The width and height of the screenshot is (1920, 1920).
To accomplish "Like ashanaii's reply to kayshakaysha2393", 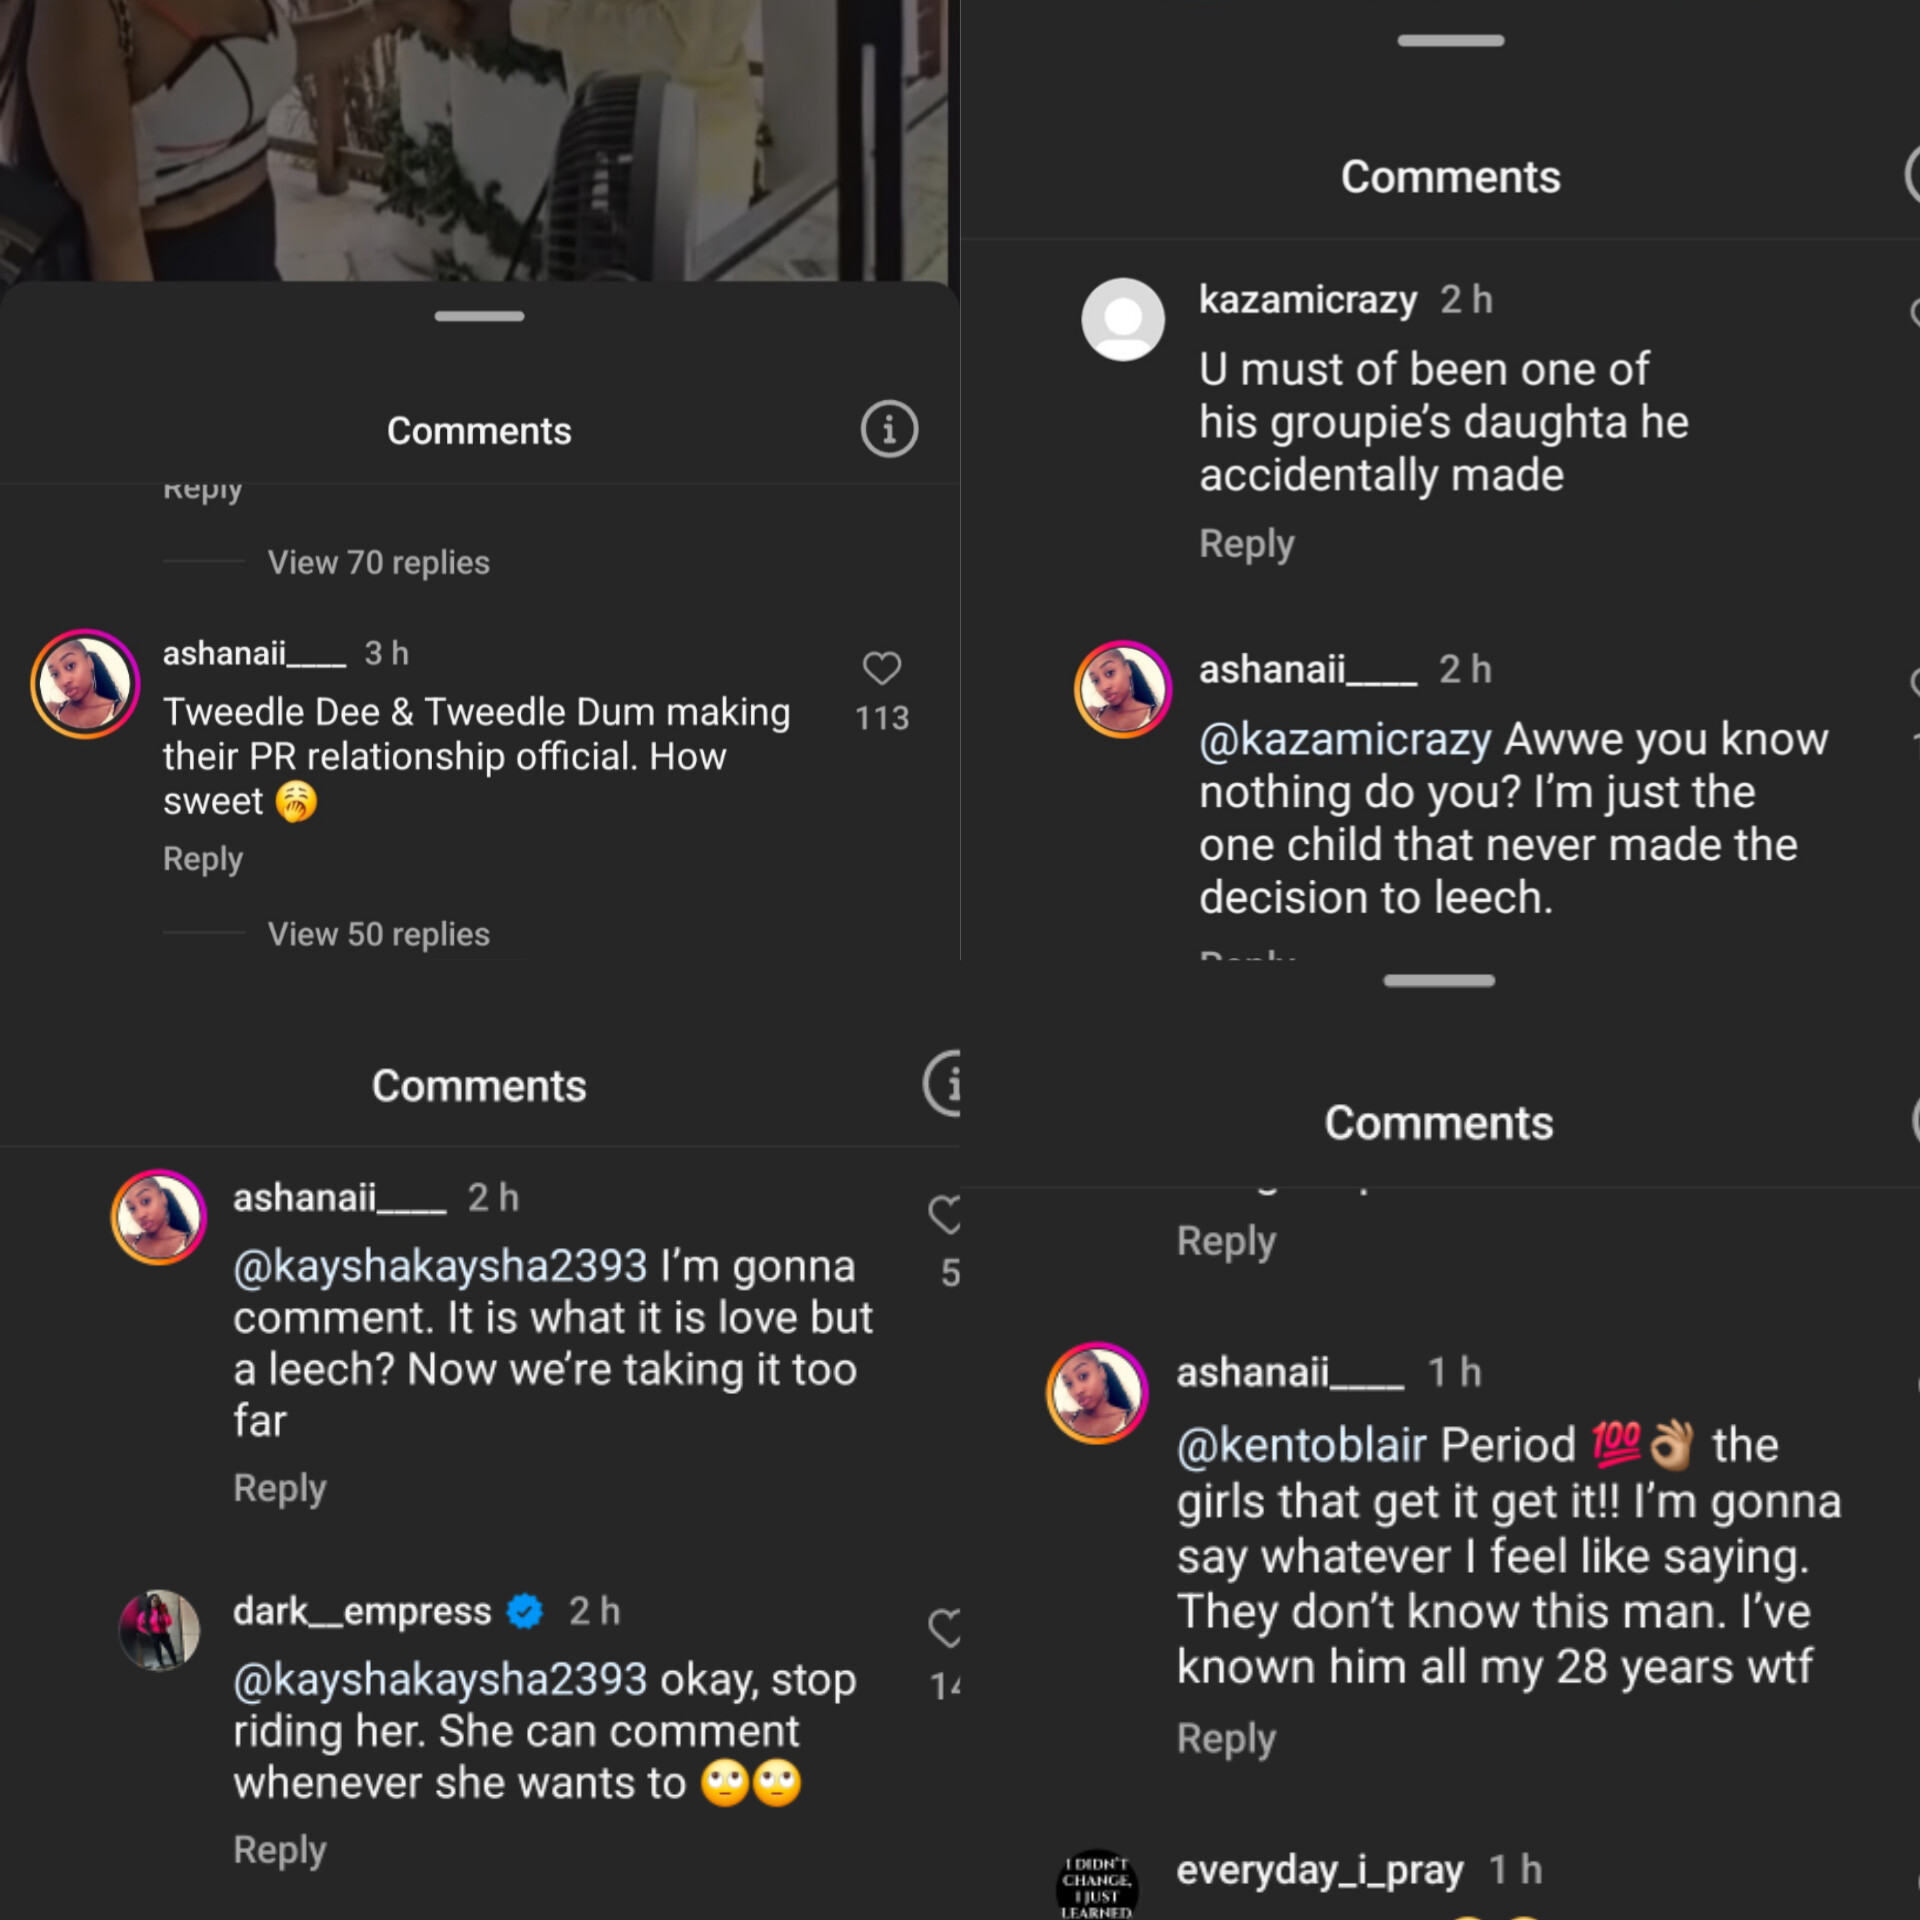I will click(944, 1214).
